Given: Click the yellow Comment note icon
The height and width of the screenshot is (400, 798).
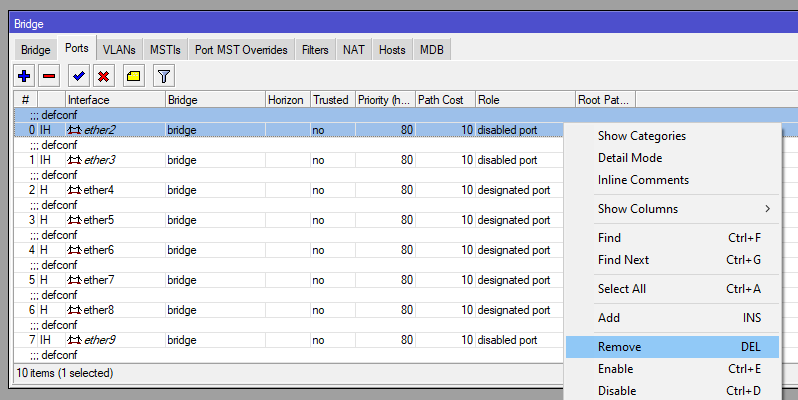Looking at the screenshot, I should coord(133,76).
